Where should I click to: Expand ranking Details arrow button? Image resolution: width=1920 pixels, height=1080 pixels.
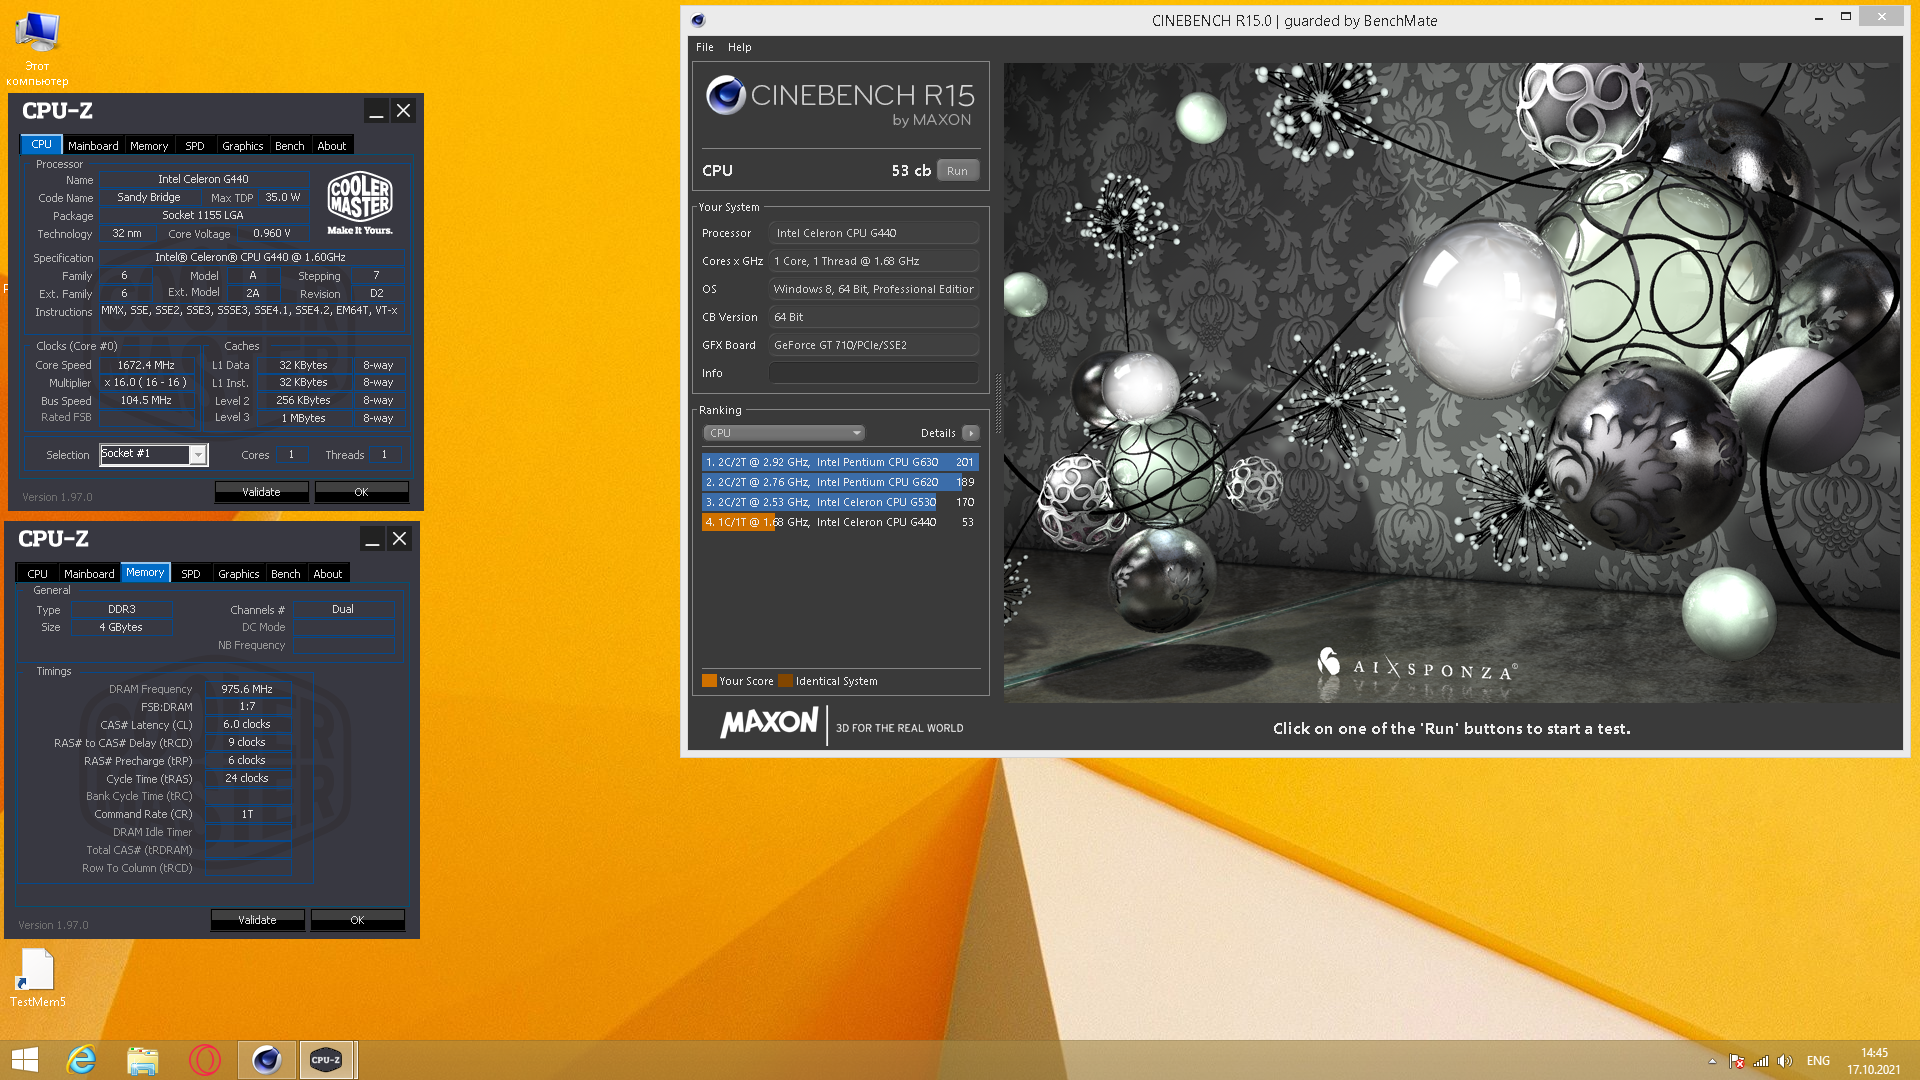pyautogui.click(x=971, y=433)
